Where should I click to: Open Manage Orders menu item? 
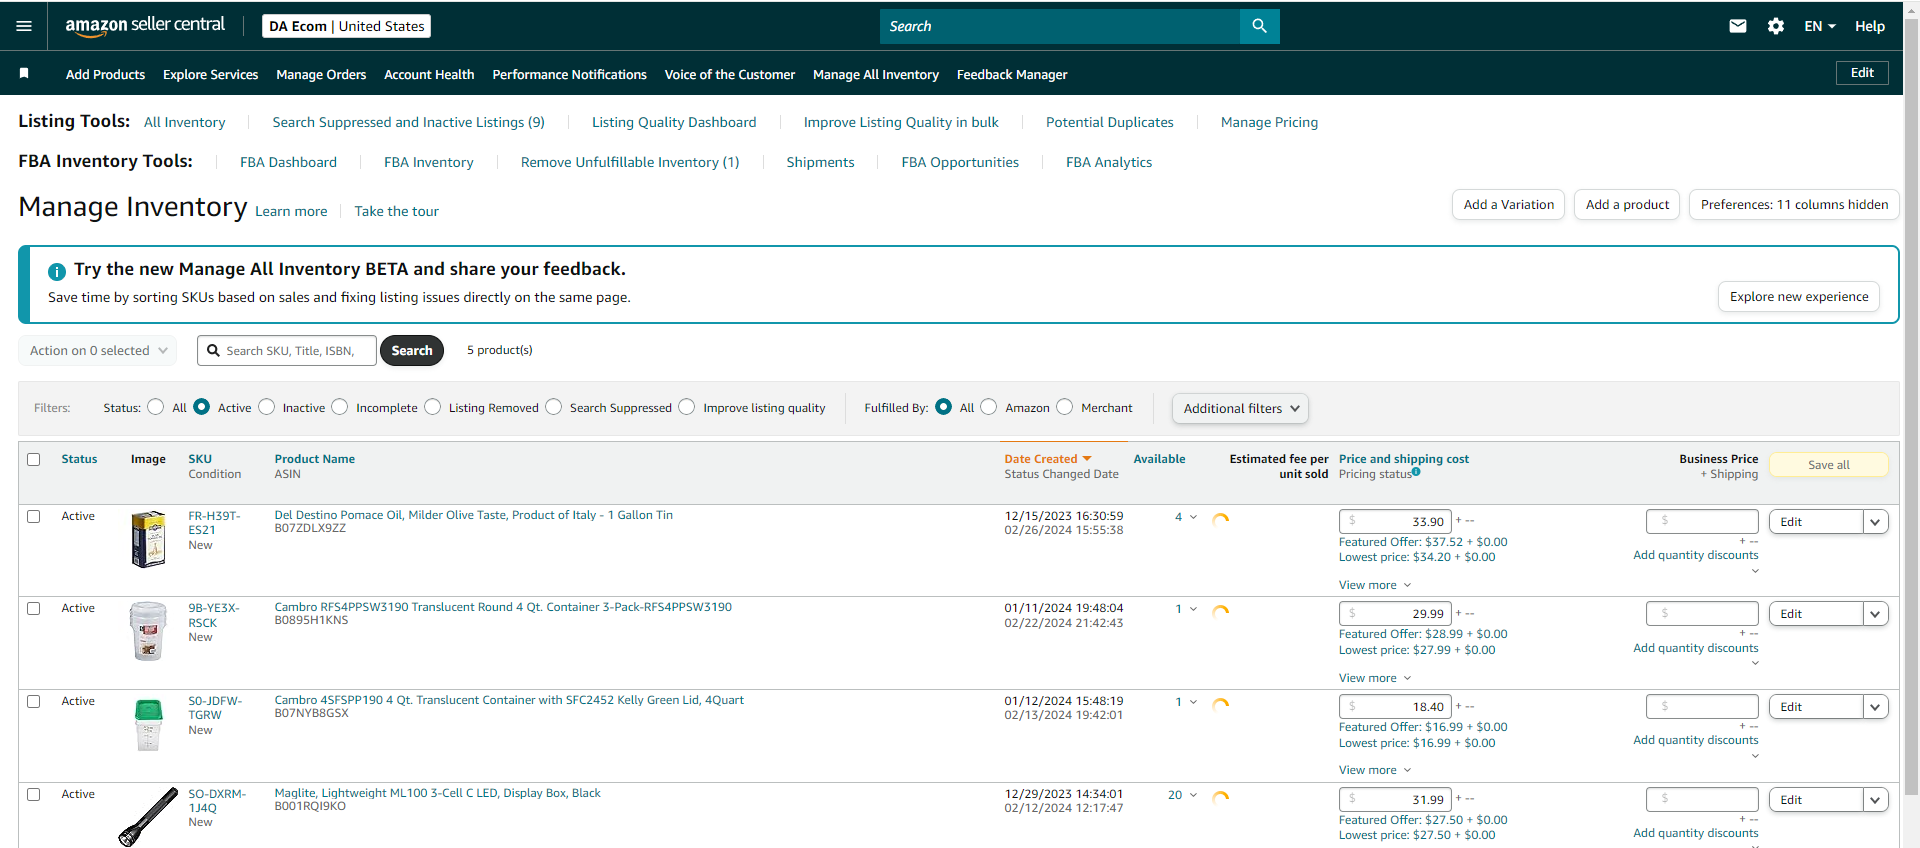(x=321, y=74)
